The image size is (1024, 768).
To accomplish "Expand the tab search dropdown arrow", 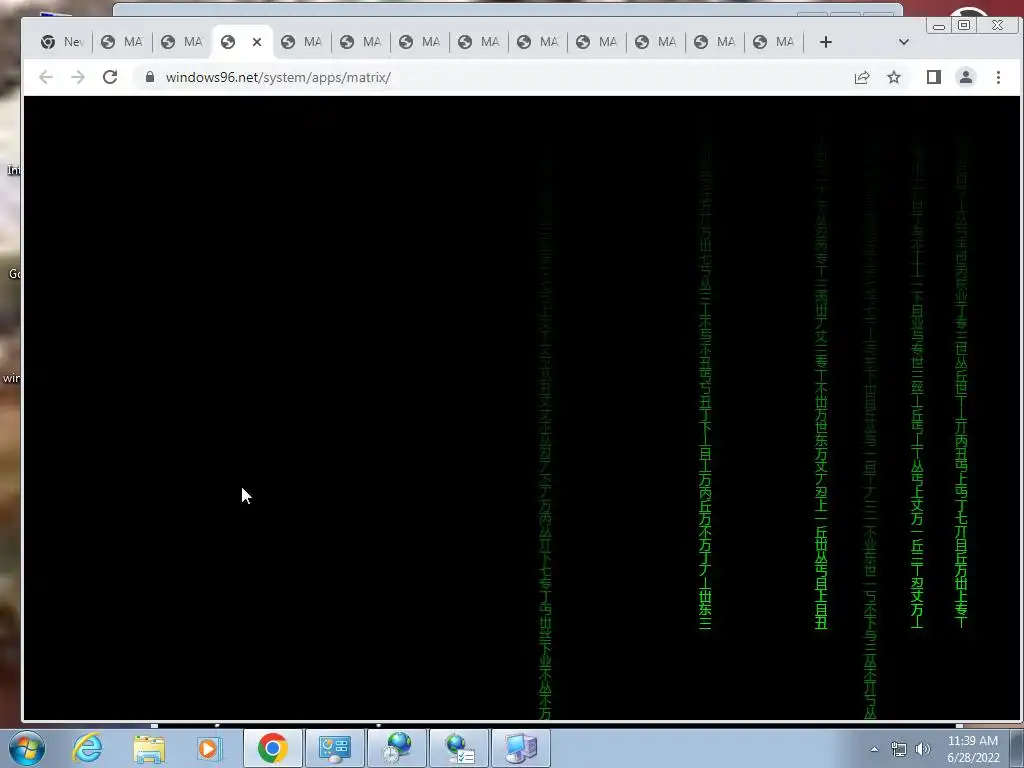I will [904, 42].
